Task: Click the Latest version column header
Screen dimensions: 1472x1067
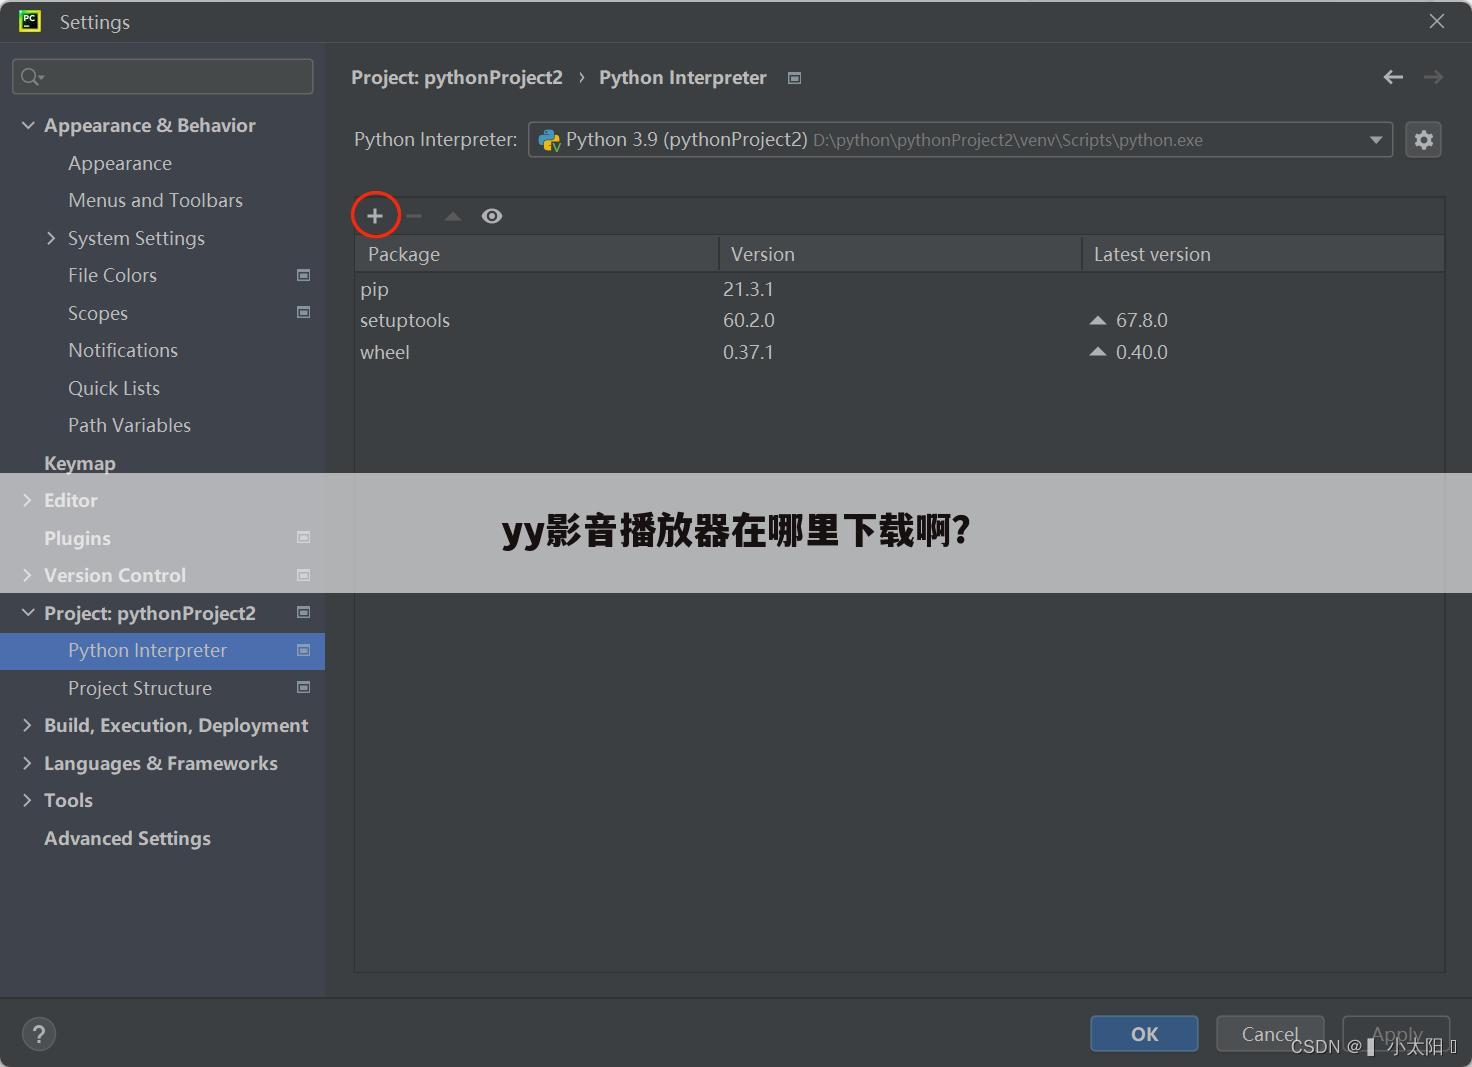Action: coord(1263,254)
